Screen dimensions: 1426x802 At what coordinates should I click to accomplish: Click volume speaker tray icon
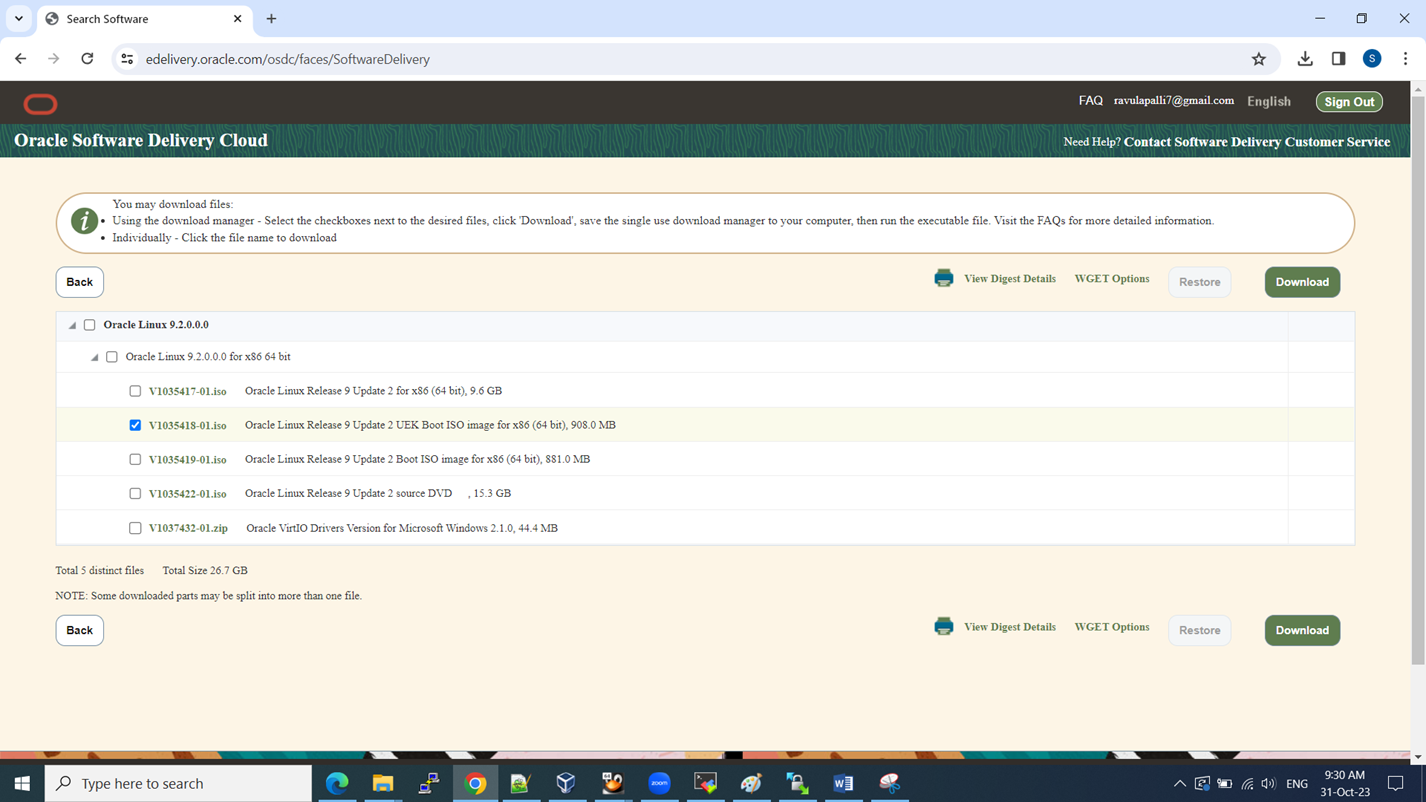[x=1269, y=783]
